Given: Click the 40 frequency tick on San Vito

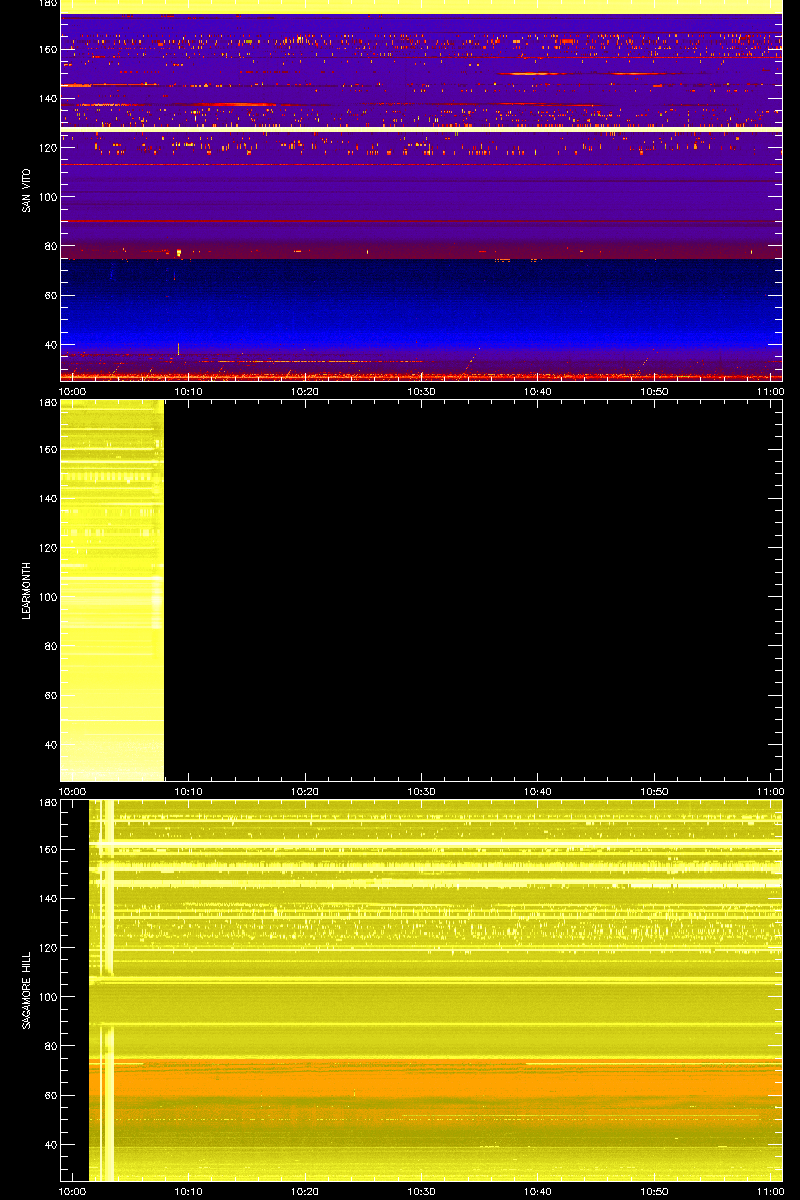Looking at the screenshot, I should point(49,344).
